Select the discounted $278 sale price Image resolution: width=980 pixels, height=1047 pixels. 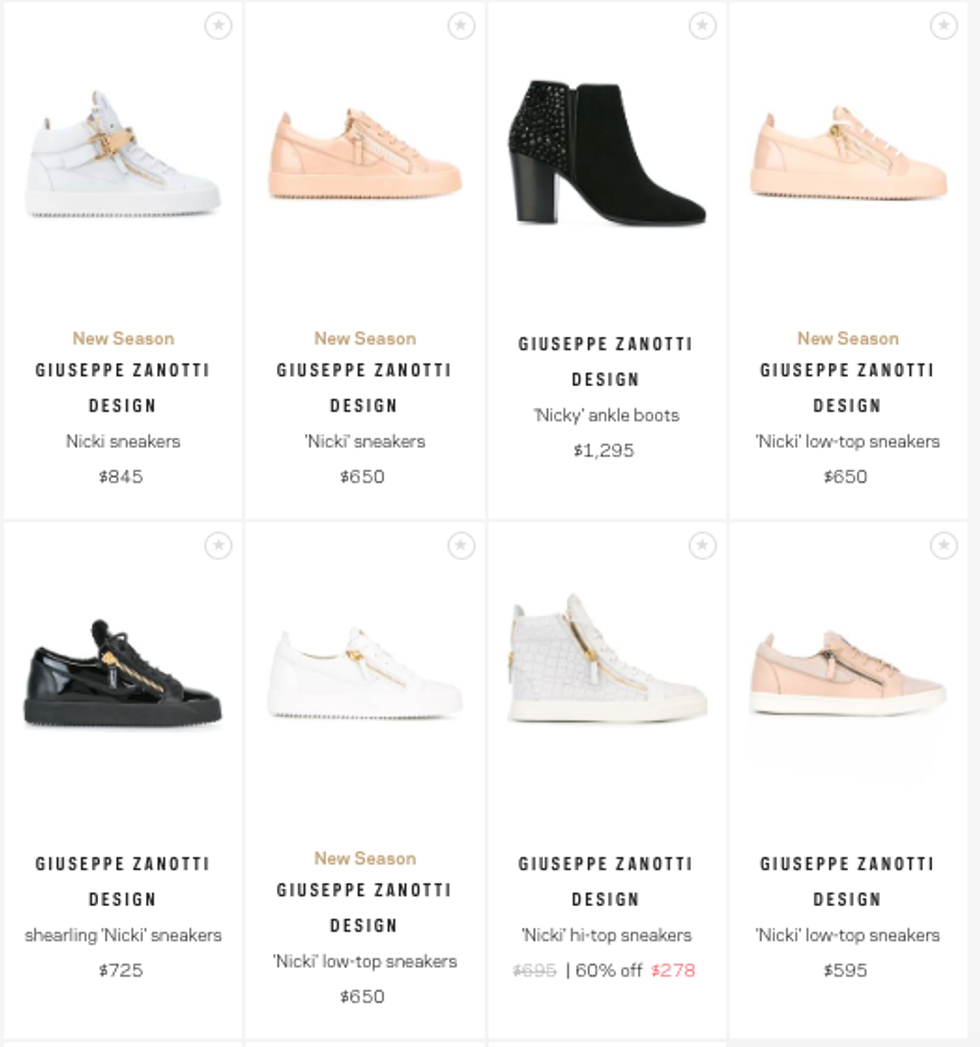click(x=673, y=970)
